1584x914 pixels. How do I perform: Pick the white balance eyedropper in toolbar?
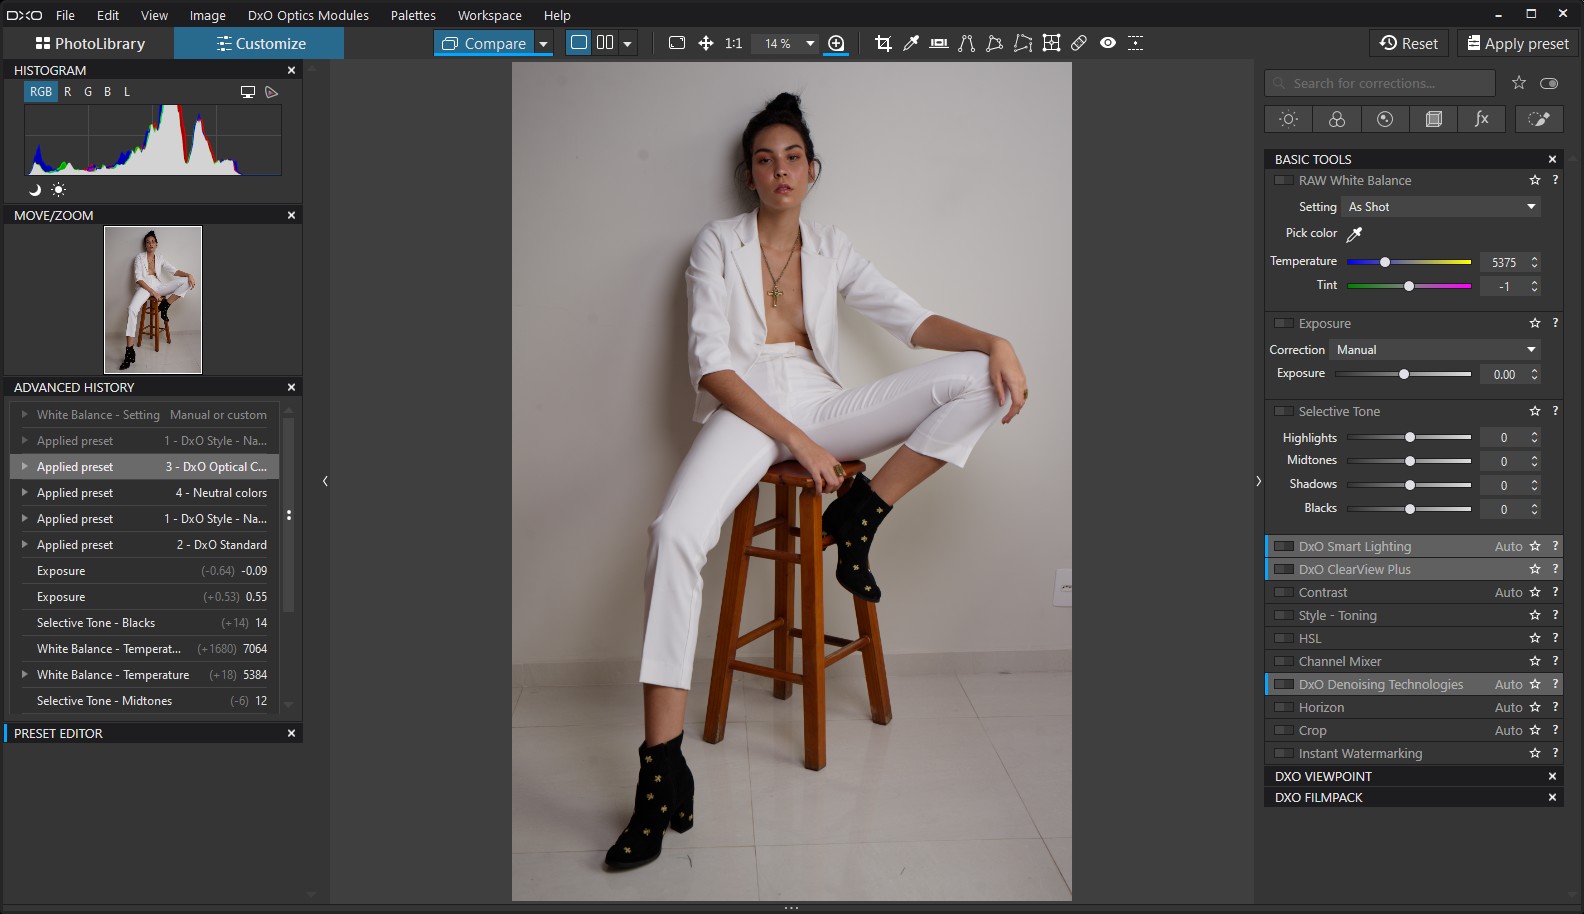click(911, 43)
